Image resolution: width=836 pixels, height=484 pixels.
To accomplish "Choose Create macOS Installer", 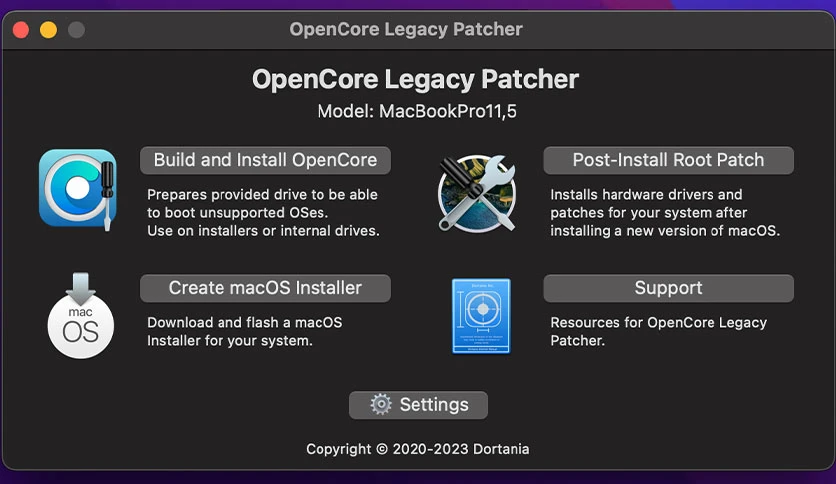I will [x=265, y=288].
